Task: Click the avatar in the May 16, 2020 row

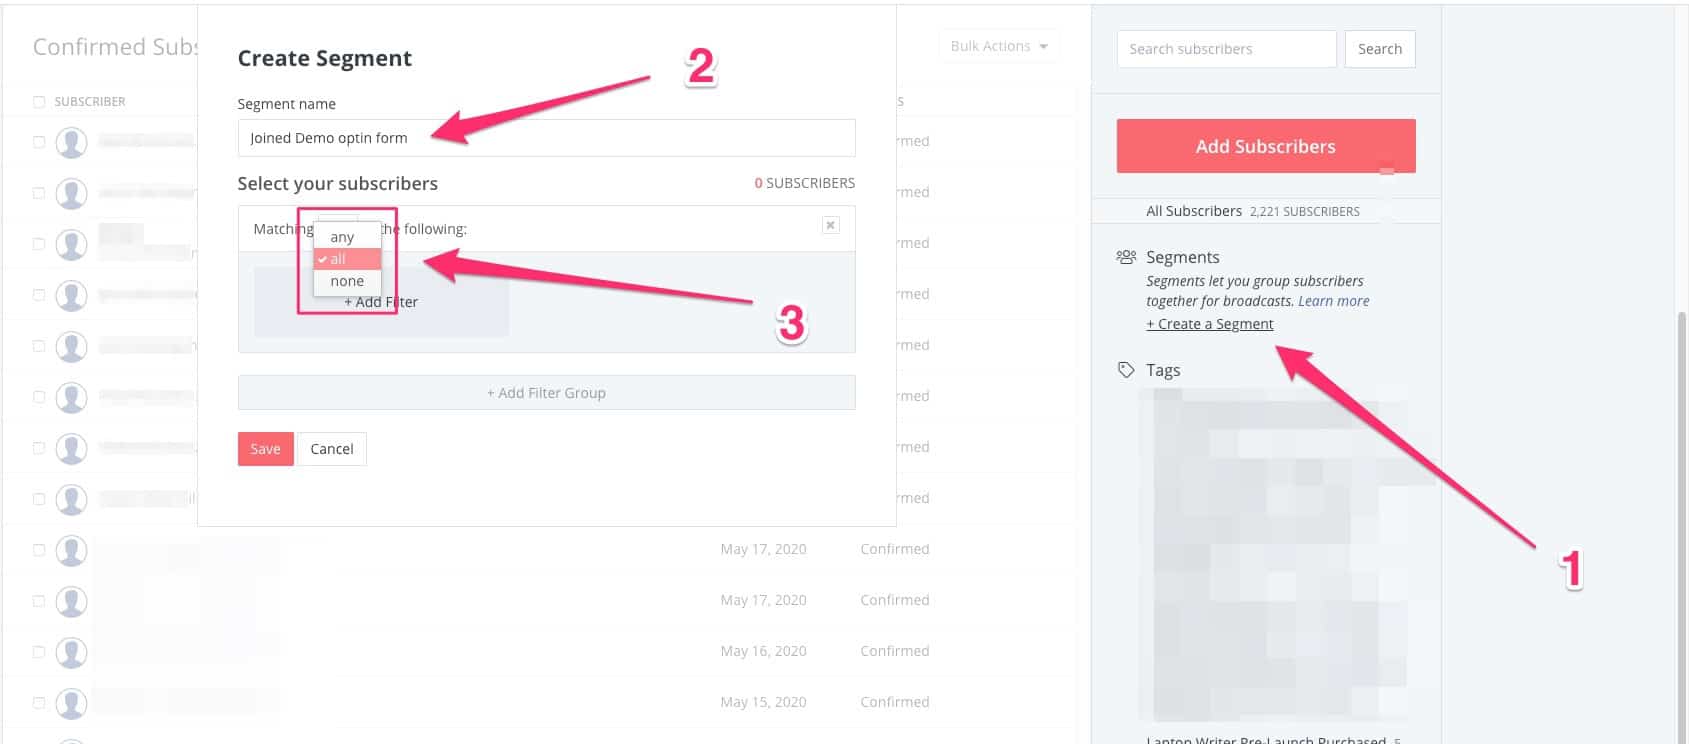Action: [71, 652]
